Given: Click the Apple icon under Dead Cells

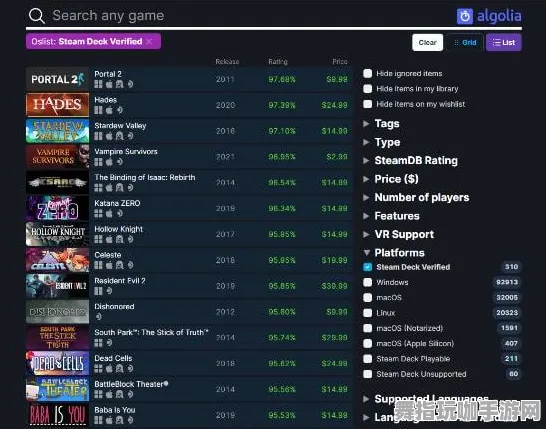Looking at the screenshot, I should [109, 368].
